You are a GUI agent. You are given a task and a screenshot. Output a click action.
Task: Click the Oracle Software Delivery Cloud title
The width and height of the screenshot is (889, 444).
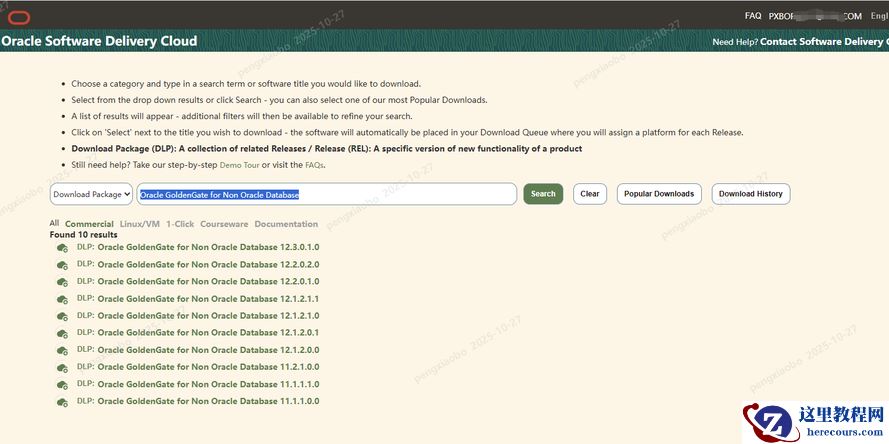(99, 41)
